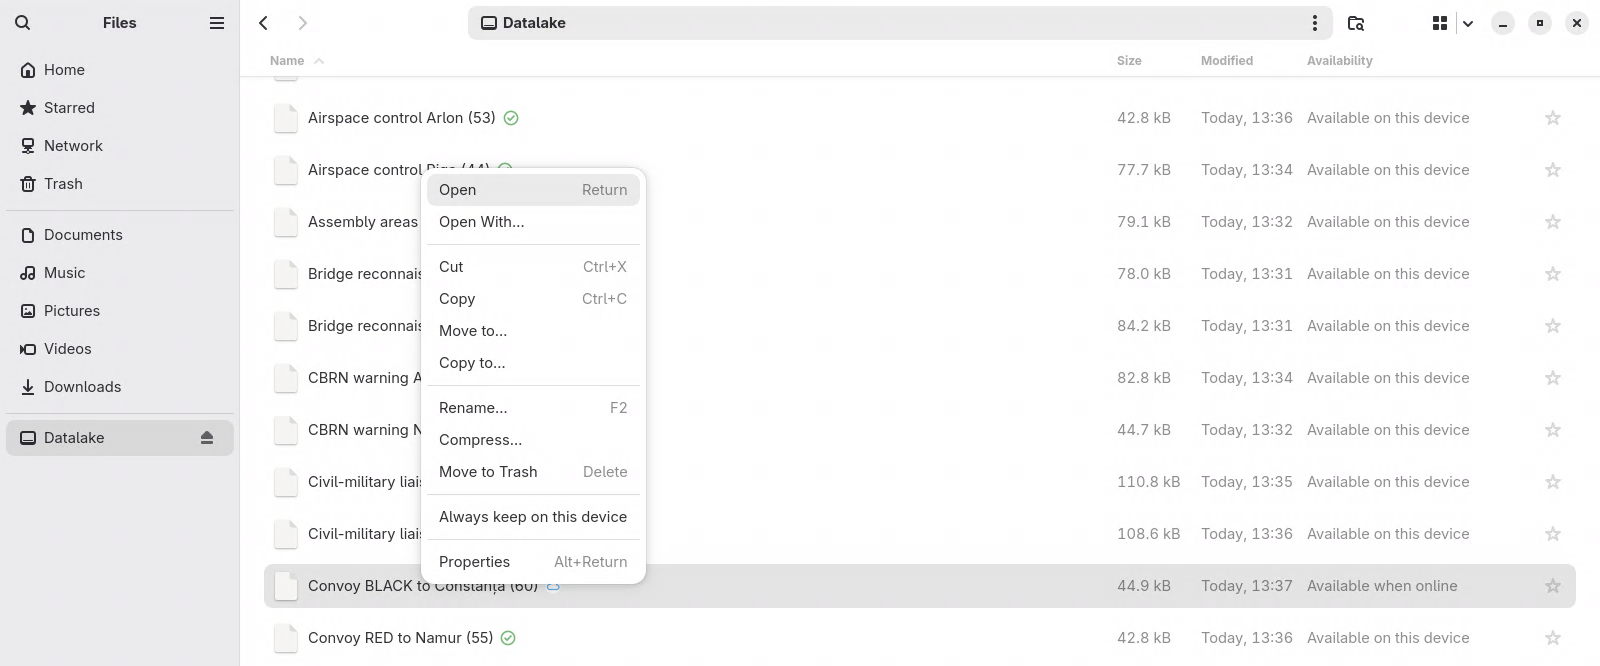Star the 108.6 kB Civil-military file

pos(1553,534)
